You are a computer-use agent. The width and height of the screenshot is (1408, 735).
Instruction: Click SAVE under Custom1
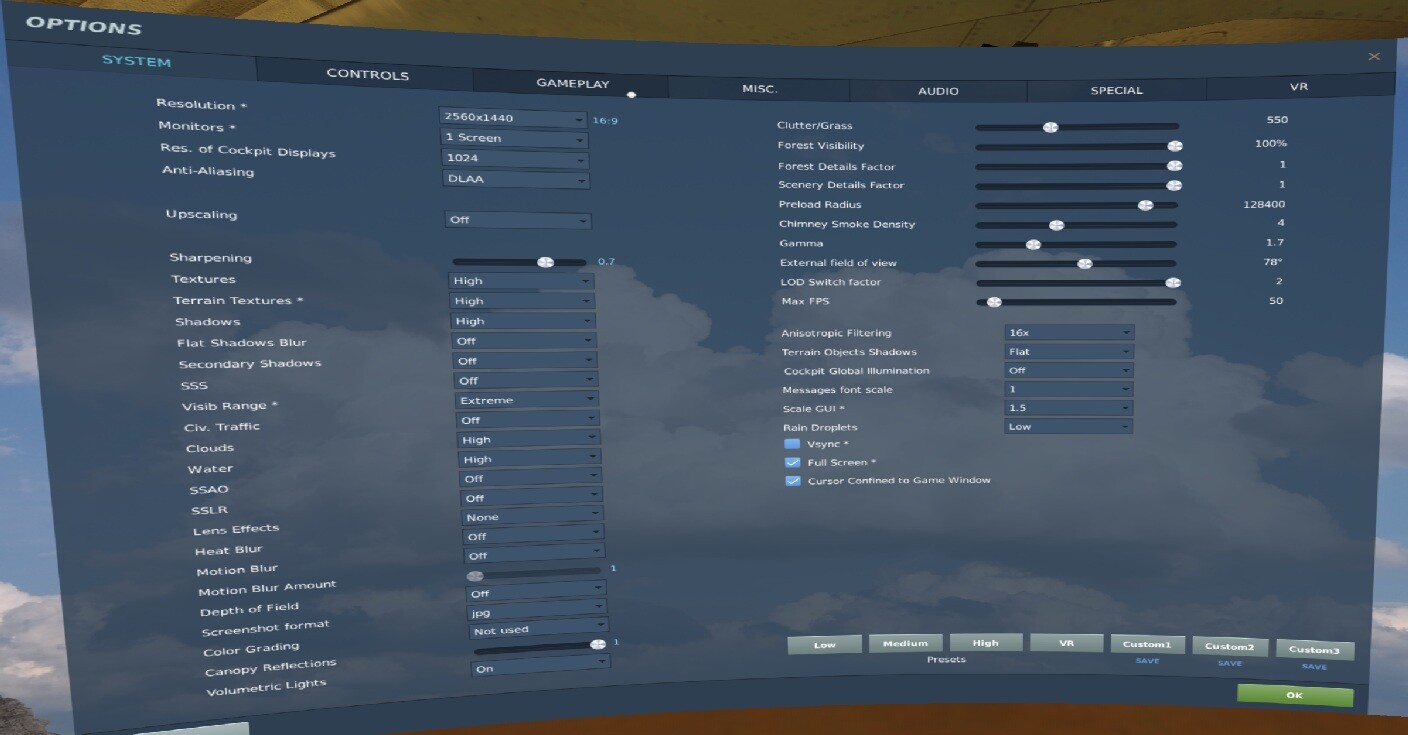(1147, 661)
